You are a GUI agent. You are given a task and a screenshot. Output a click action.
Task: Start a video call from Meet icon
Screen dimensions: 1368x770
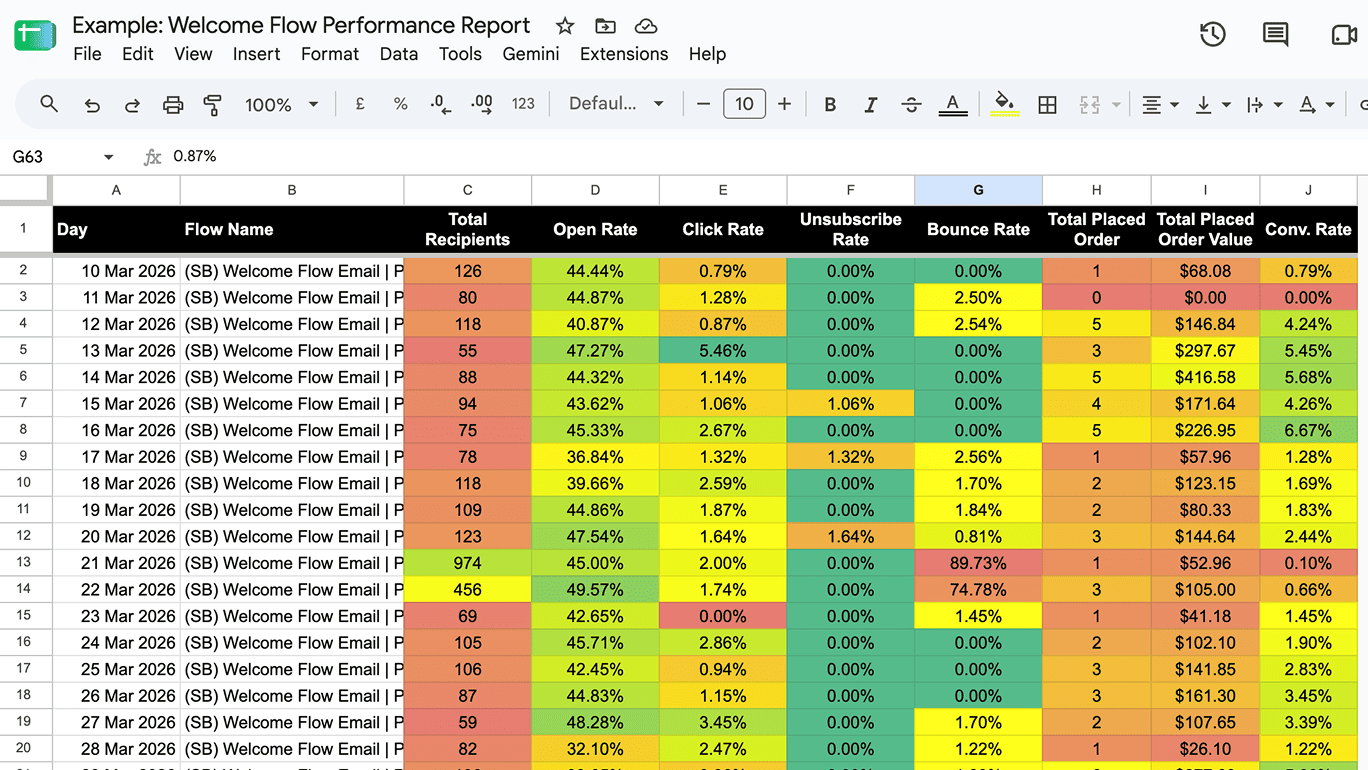tap(1344, 34)
